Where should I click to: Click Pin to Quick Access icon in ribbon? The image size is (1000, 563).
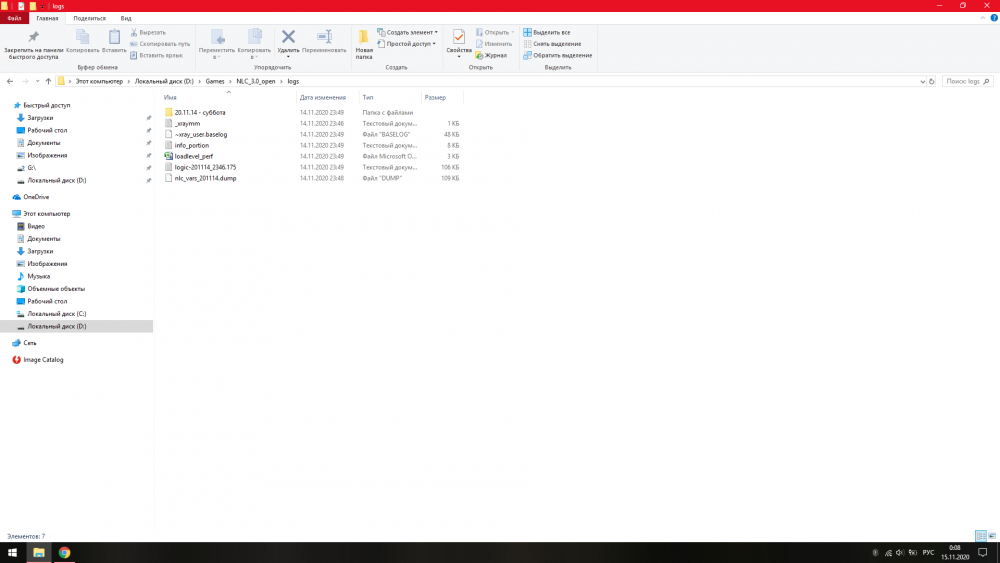(33, 37)
